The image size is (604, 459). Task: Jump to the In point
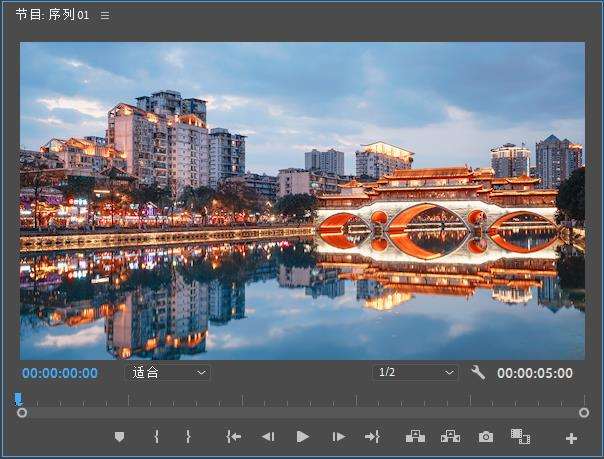tap(234, 437)
